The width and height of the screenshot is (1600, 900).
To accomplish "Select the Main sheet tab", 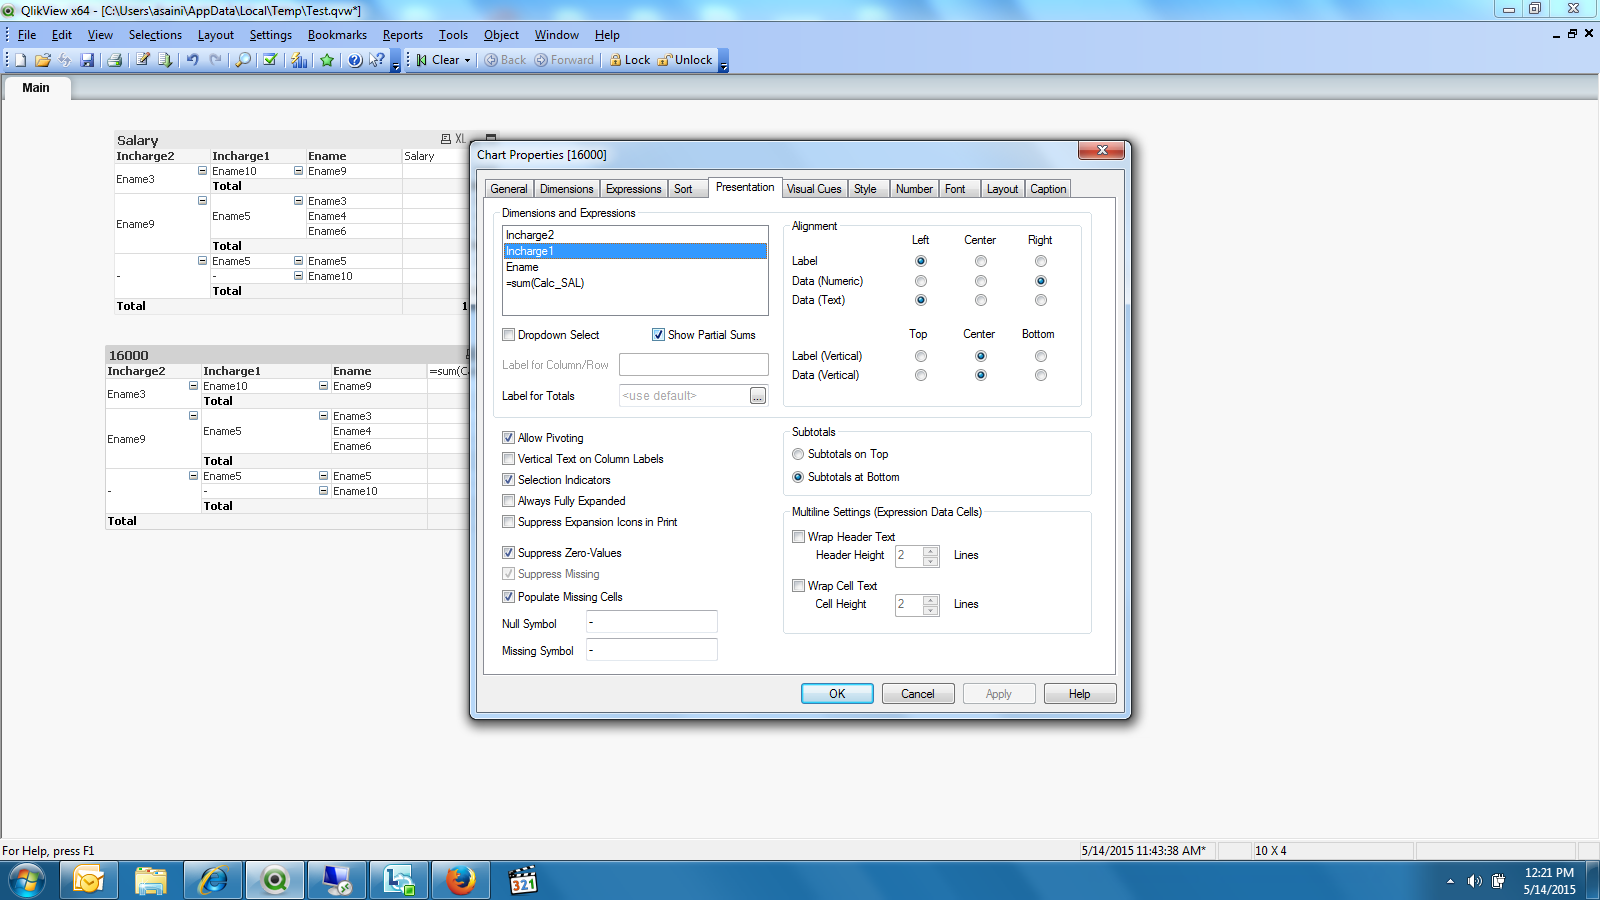I will [x=36, y=88].
